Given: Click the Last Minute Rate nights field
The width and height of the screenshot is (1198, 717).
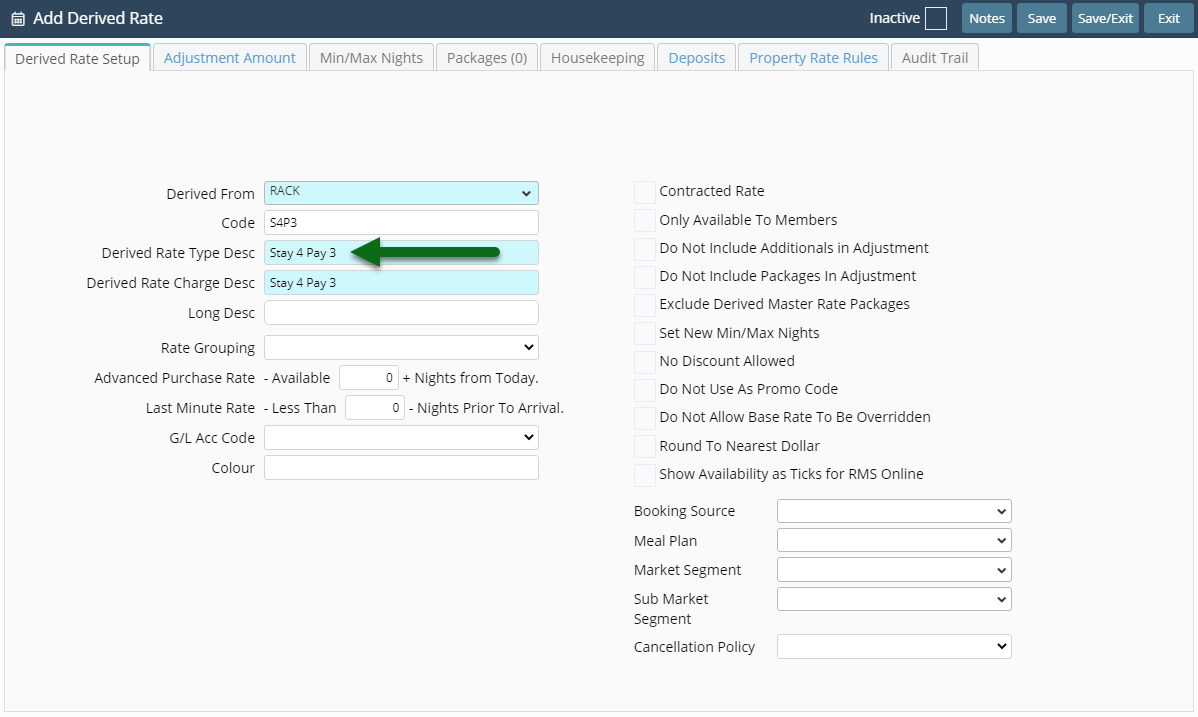Looking at the screenshot, I should [x=374, y=408].
